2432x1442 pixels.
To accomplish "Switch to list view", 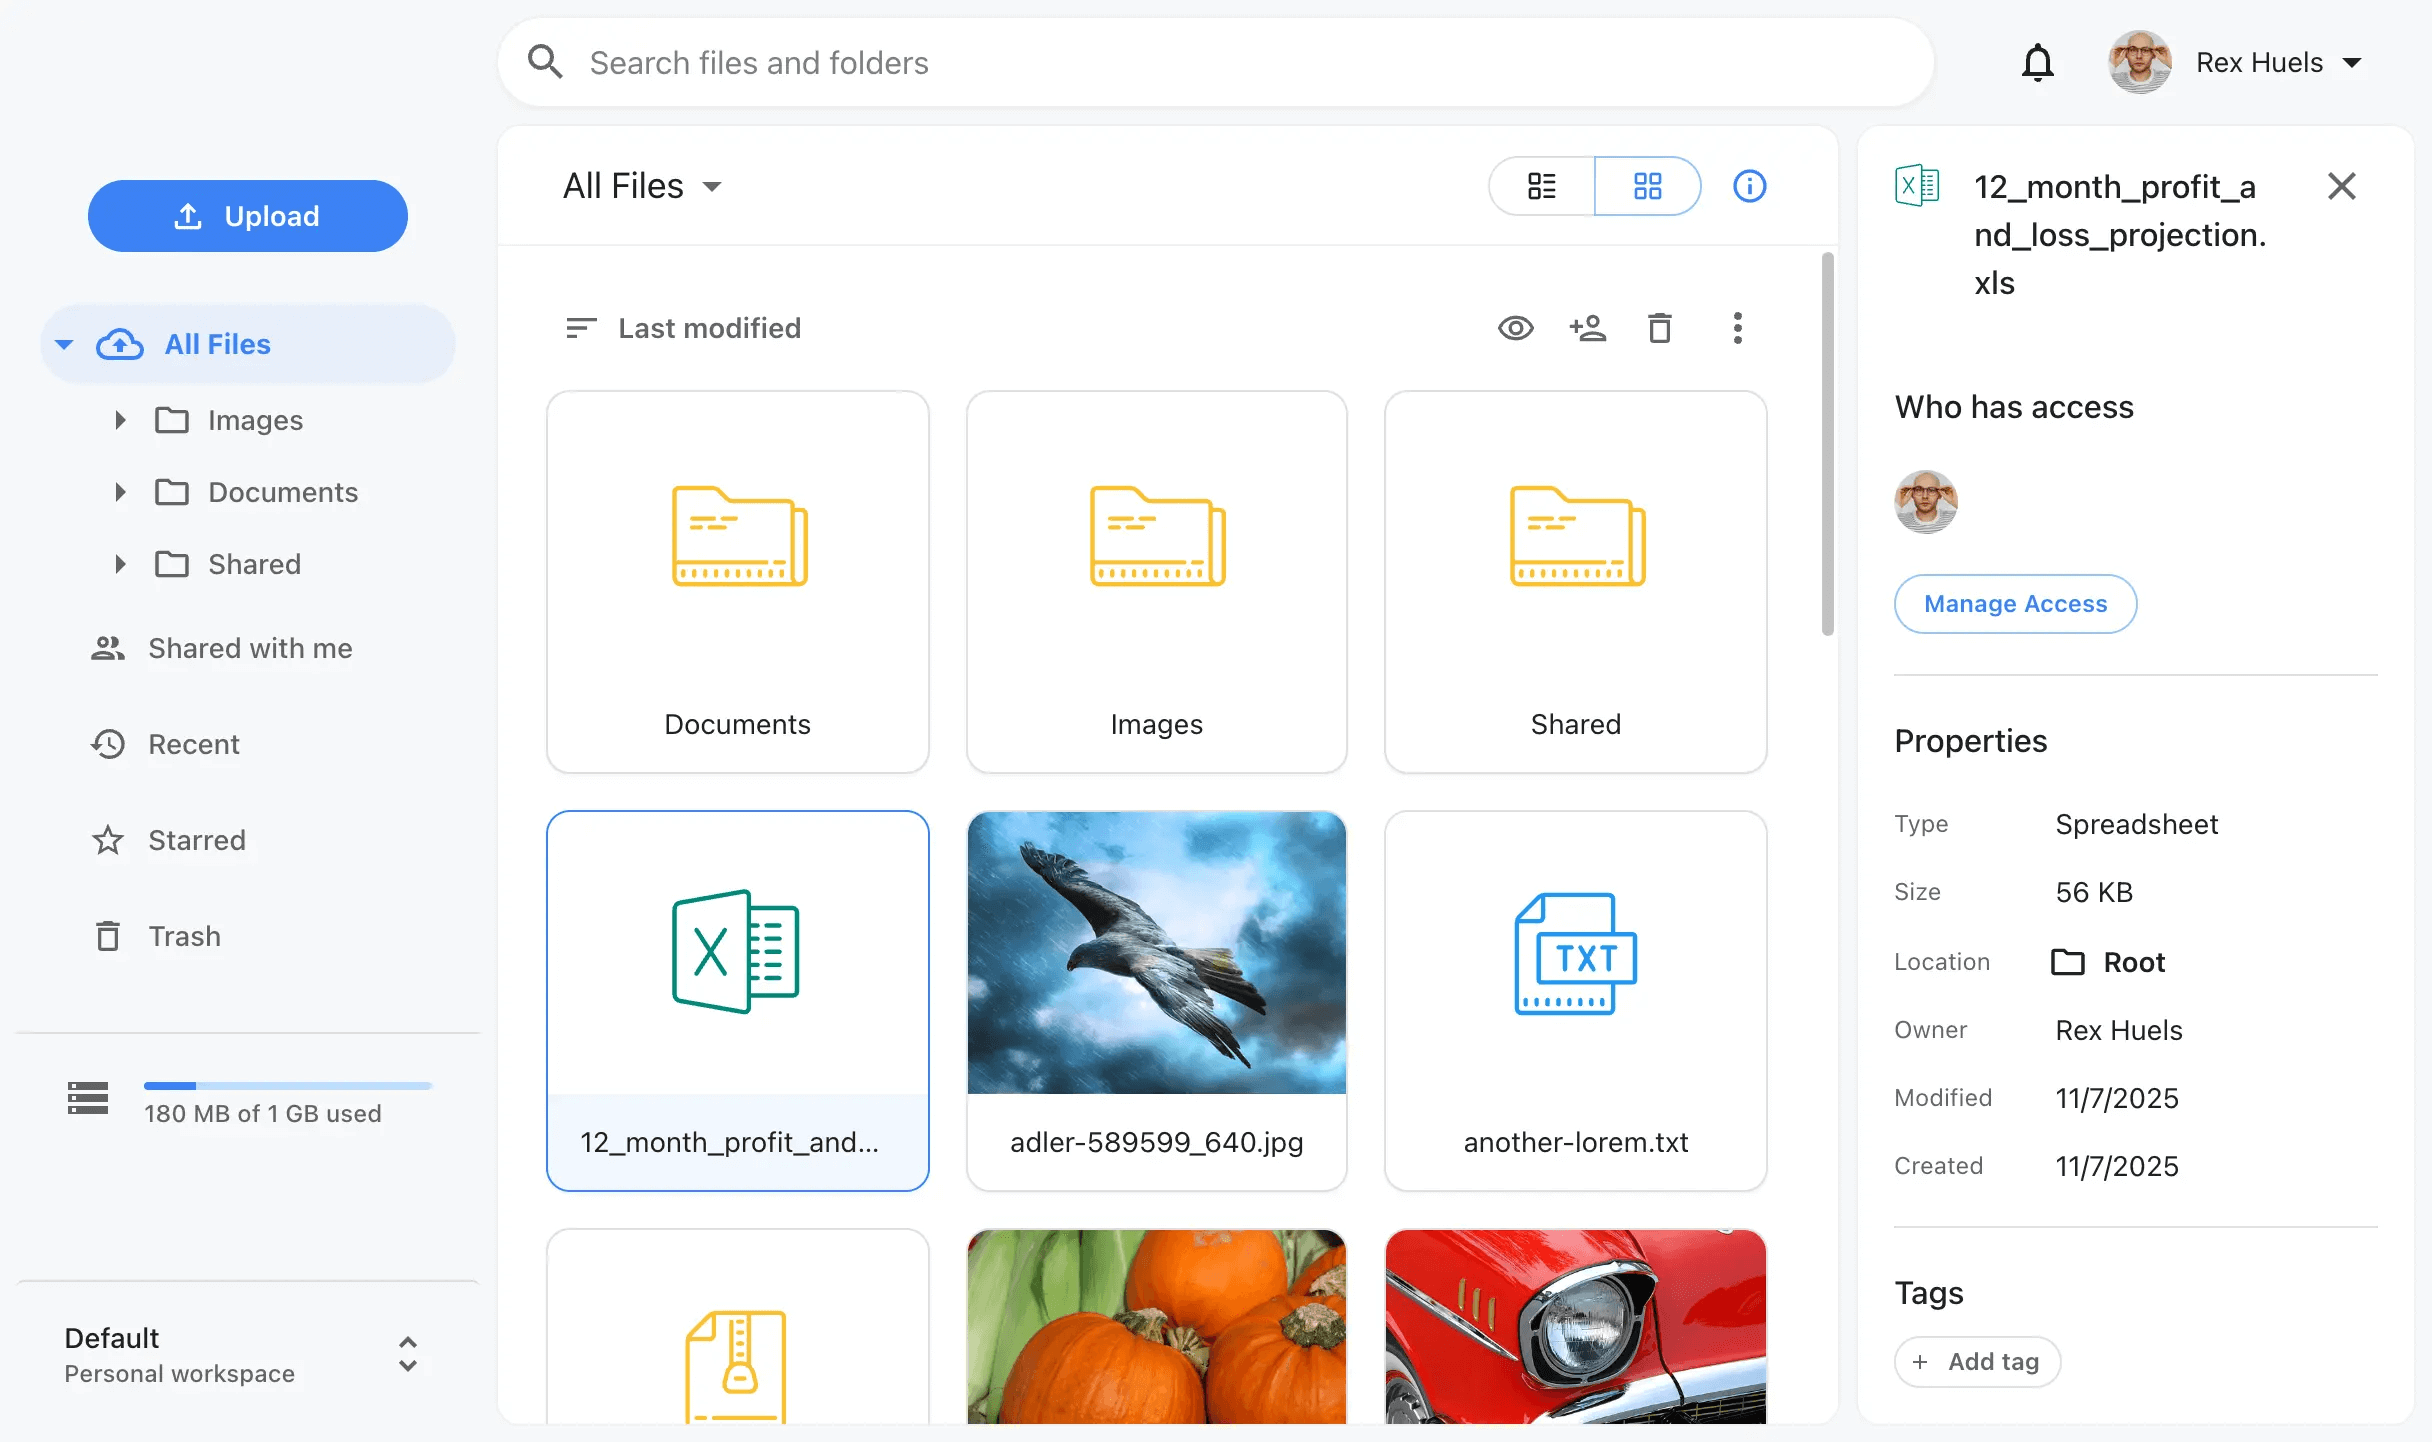I will click(x=1541, y=186).
